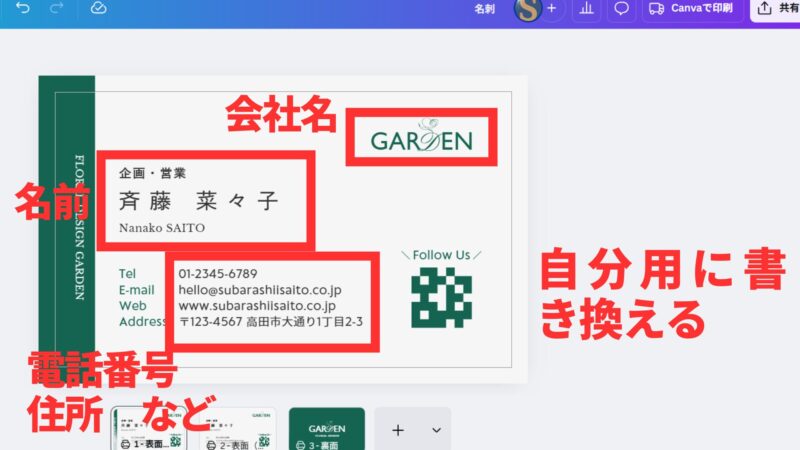This screenshot has height=450, width=800.
Task: Open page thumbnail 1-表面
Action: pos(148,429)
